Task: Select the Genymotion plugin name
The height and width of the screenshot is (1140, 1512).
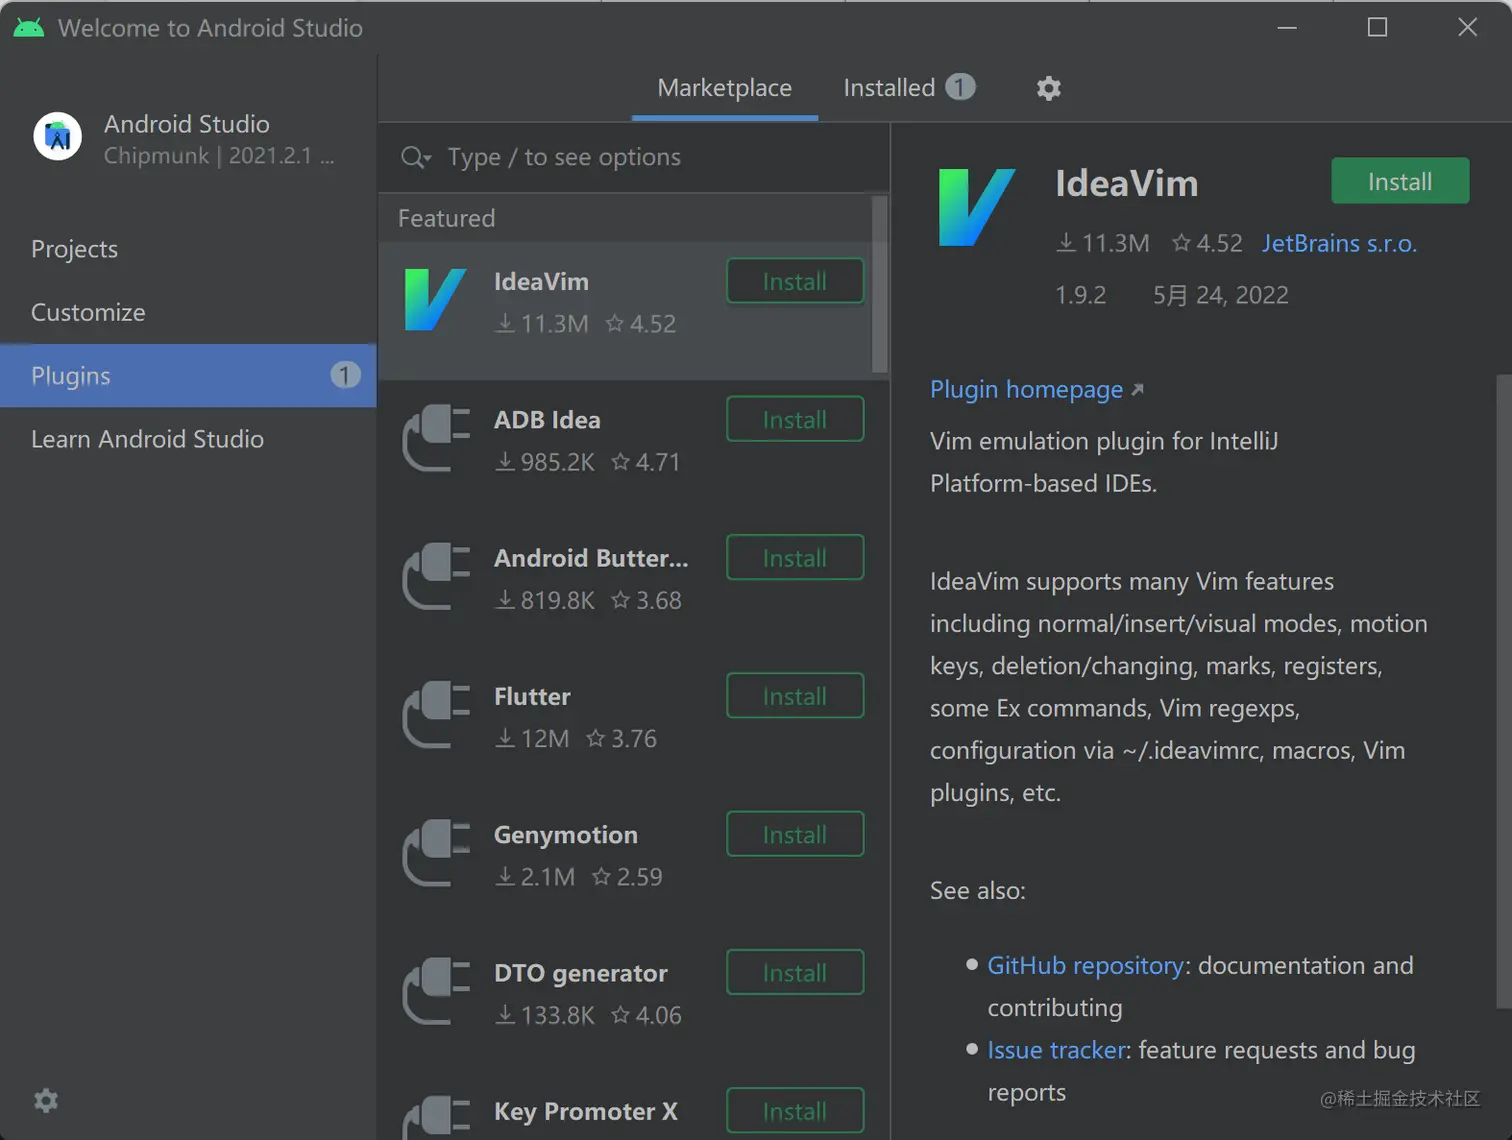Action: pyautogui.click(x=566, y=835)
